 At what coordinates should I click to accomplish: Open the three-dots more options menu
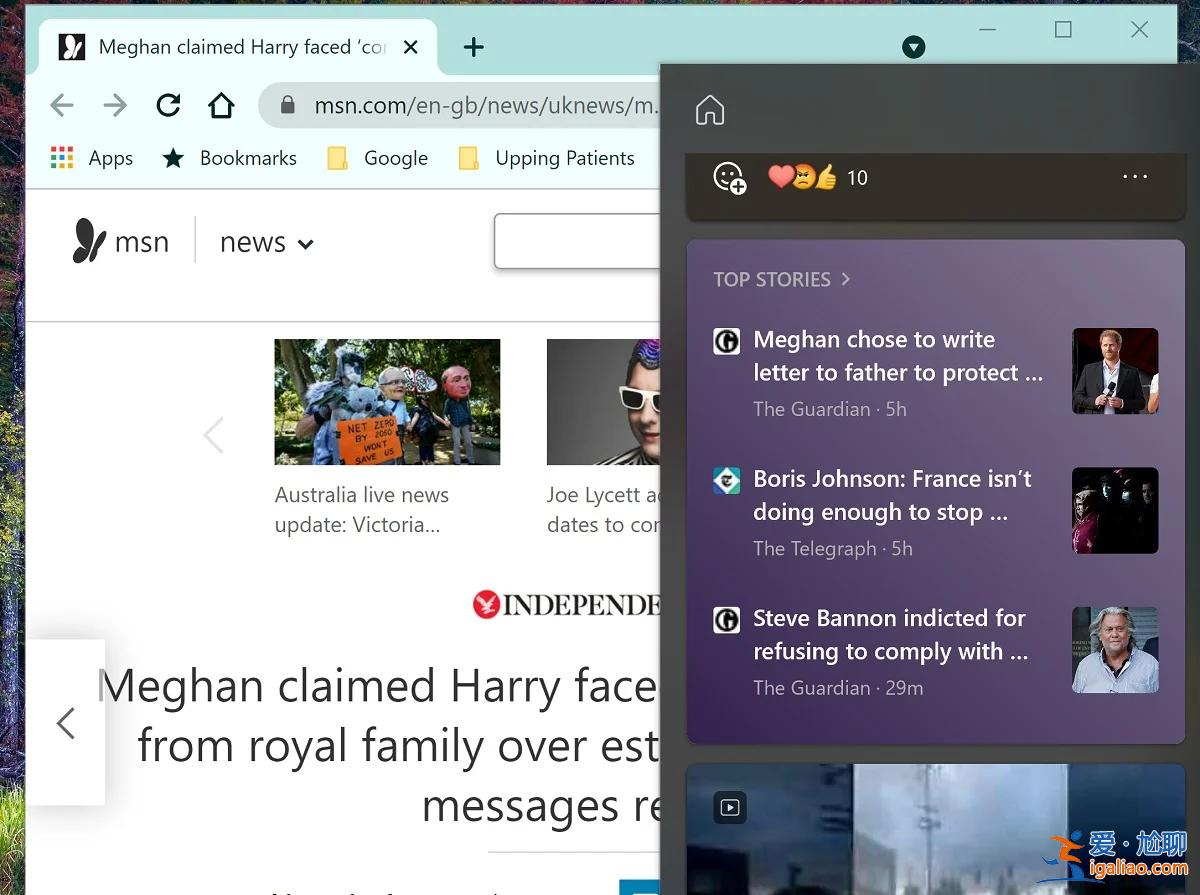tap(1135, 177)
